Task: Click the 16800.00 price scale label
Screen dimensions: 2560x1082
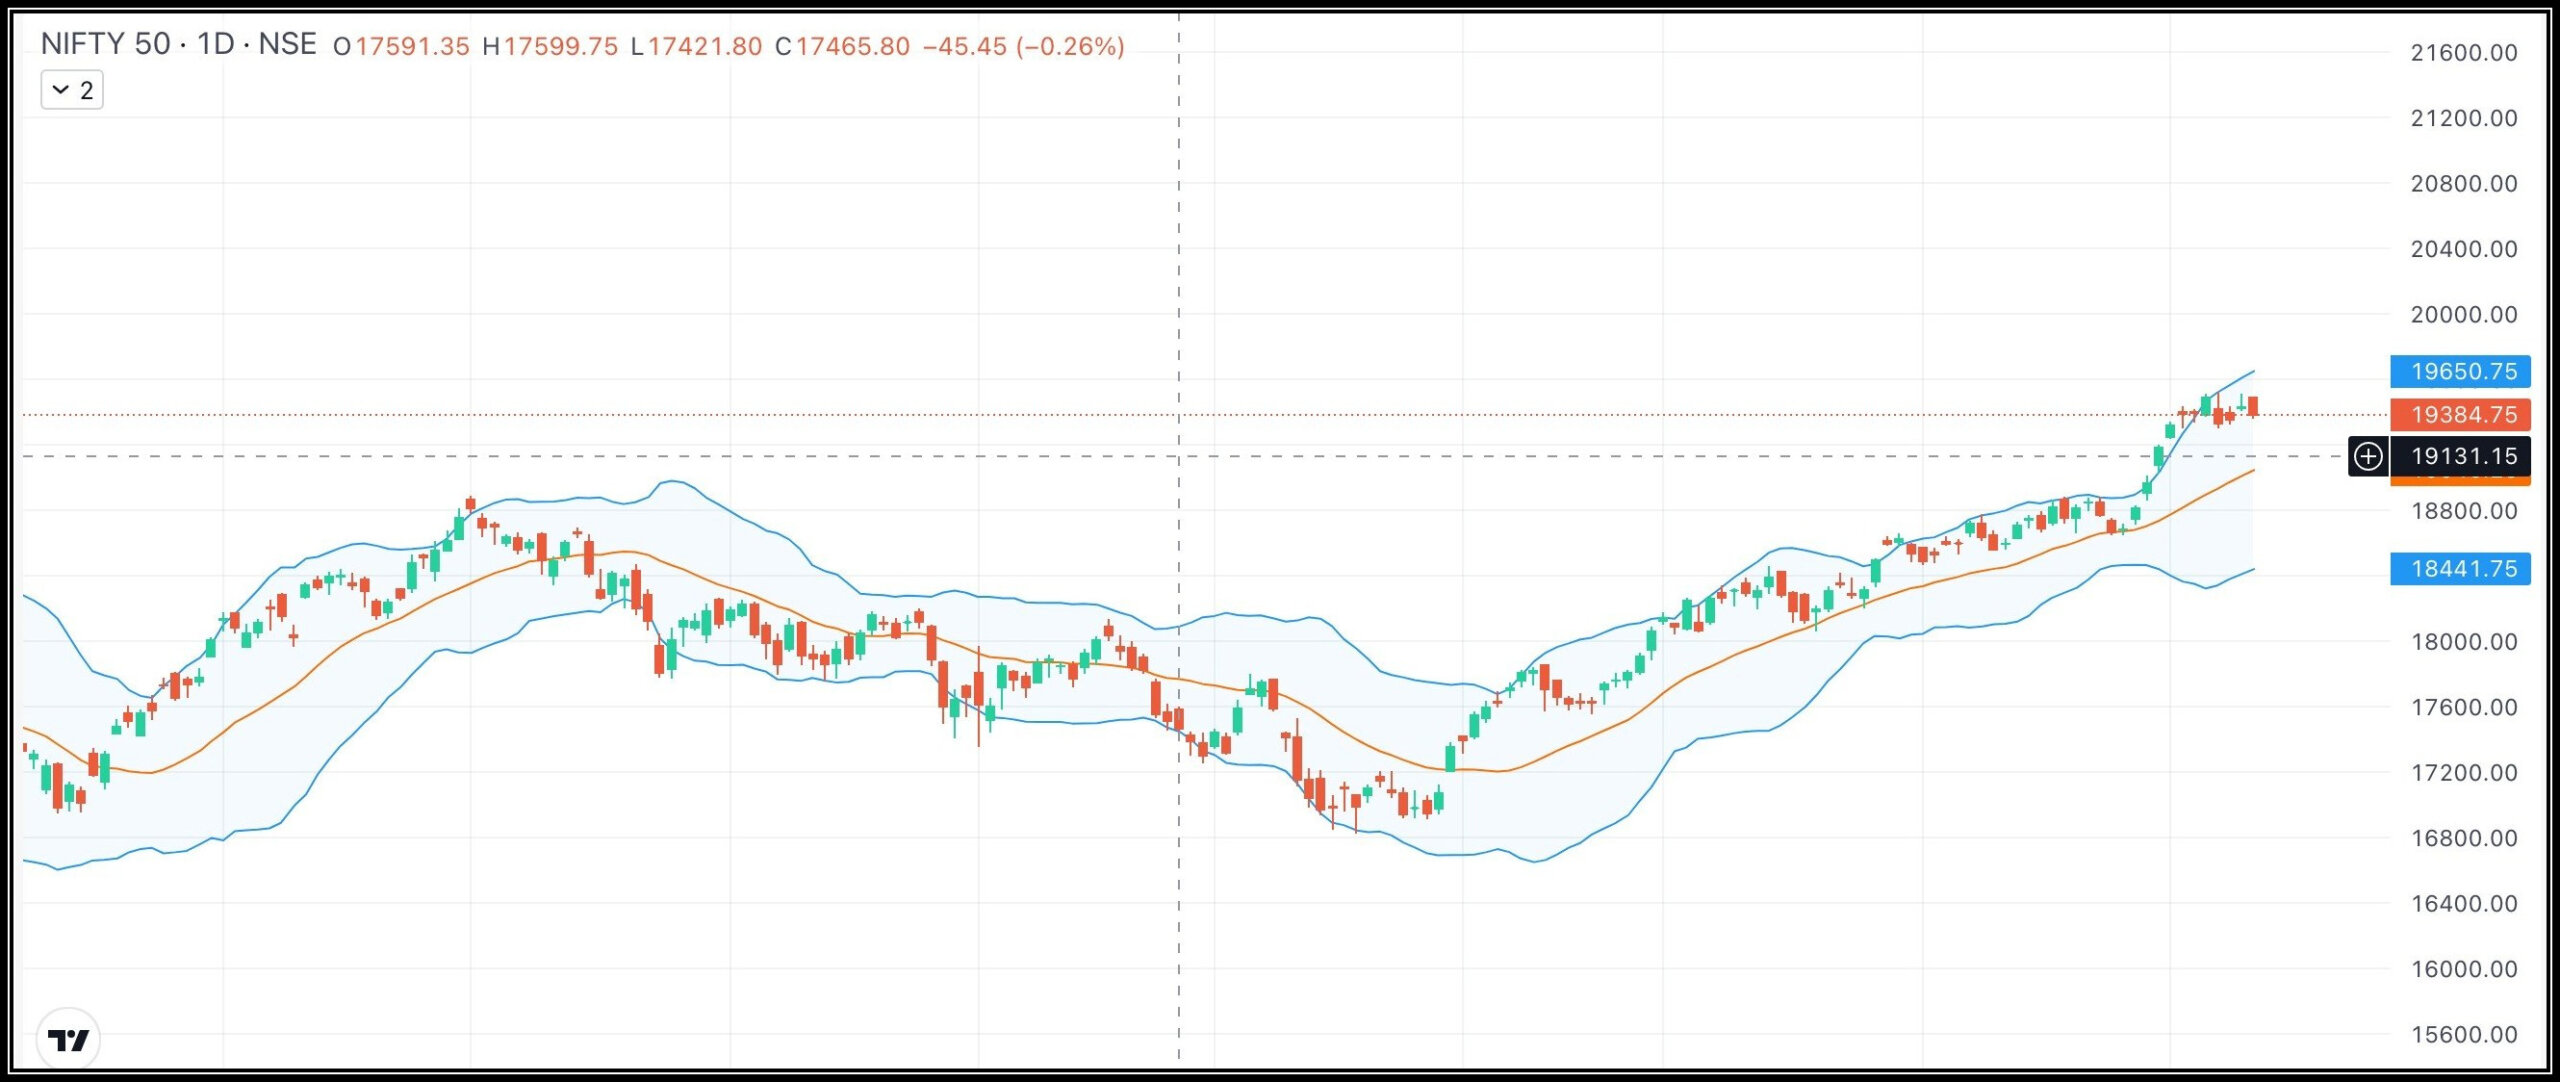Action: tap(2464, 838)
